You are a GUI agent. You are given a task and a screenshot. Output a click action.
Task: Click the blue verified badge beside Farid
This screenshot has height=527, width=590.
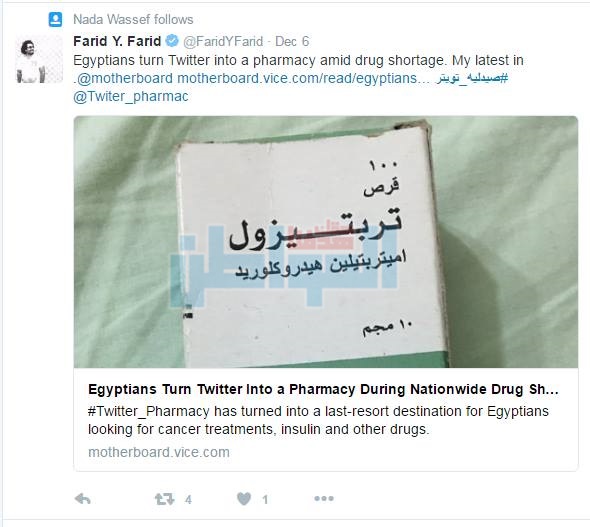[x=172, y=41]
